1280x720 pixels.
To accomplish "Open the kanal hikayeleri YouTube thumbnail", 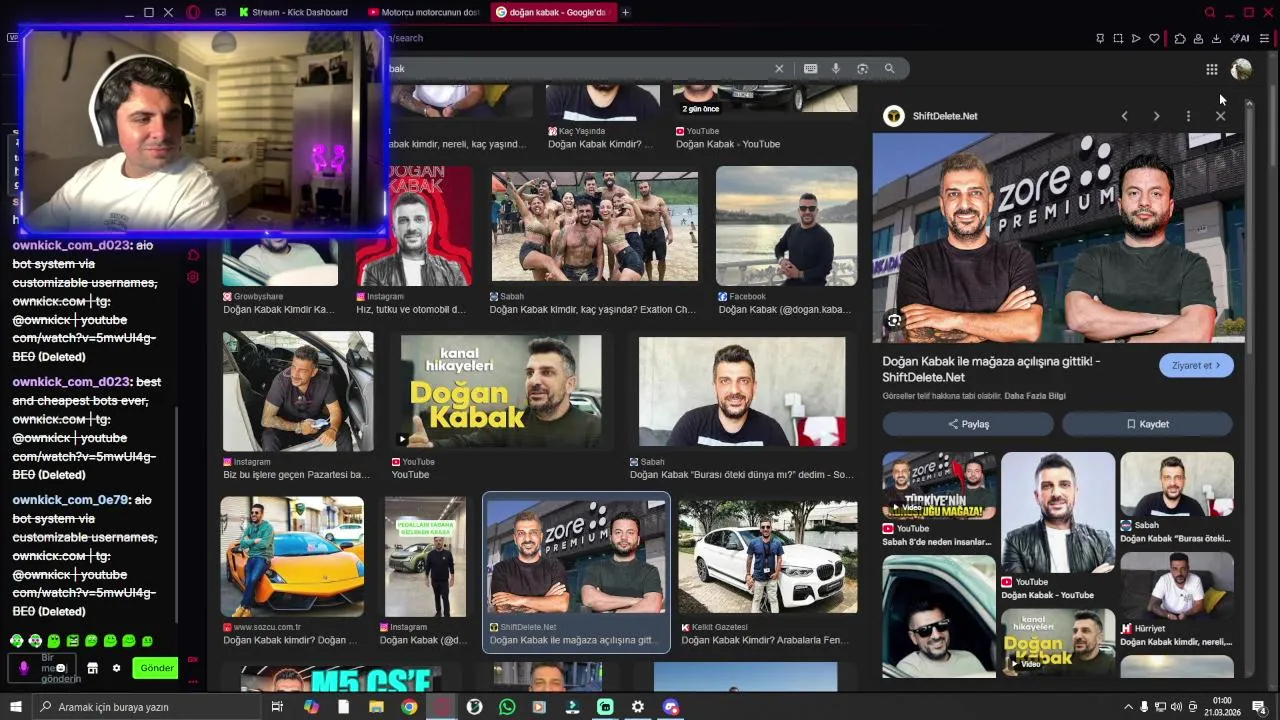I will (x=501, y=391).
